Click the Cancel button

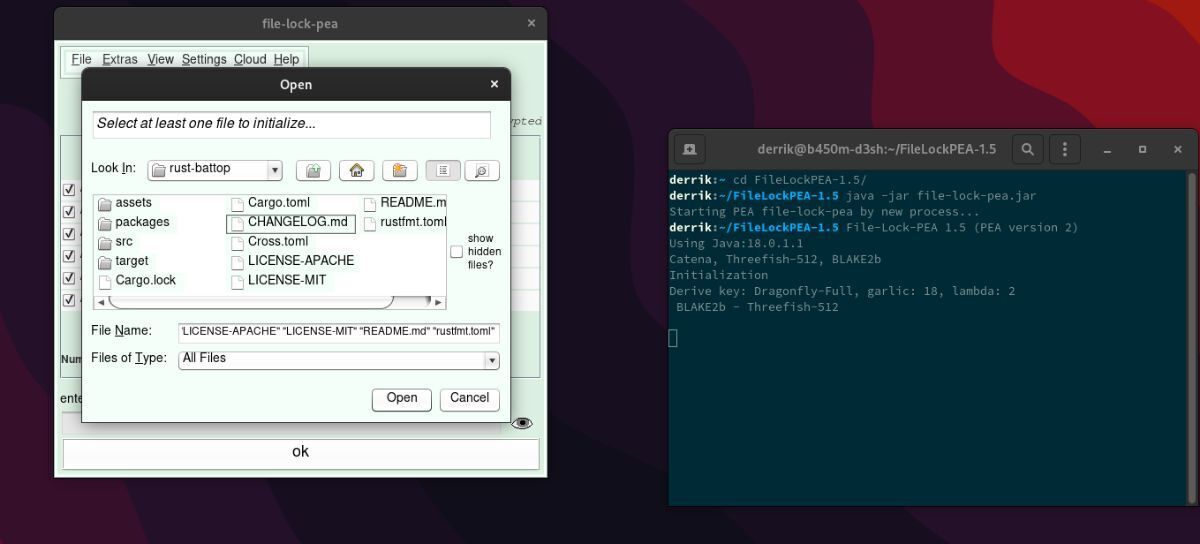[470, 399]
